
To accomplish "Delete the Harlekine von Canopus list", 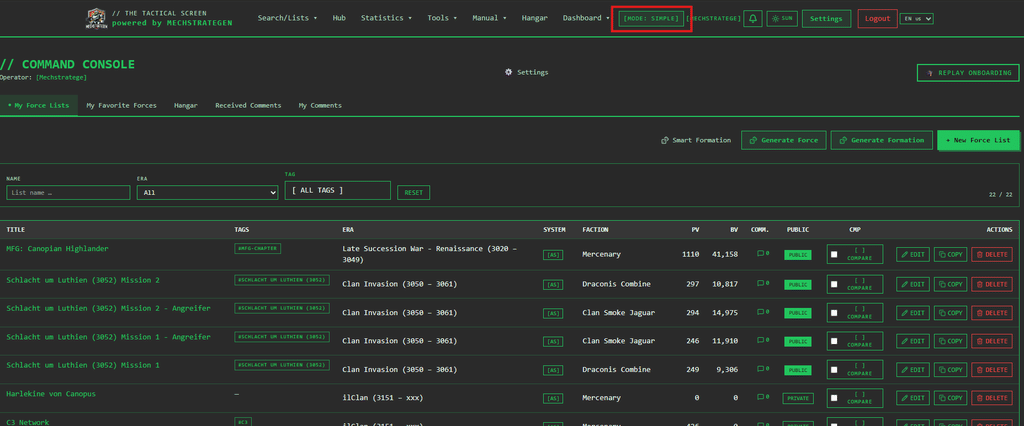I will coord(992,398).
